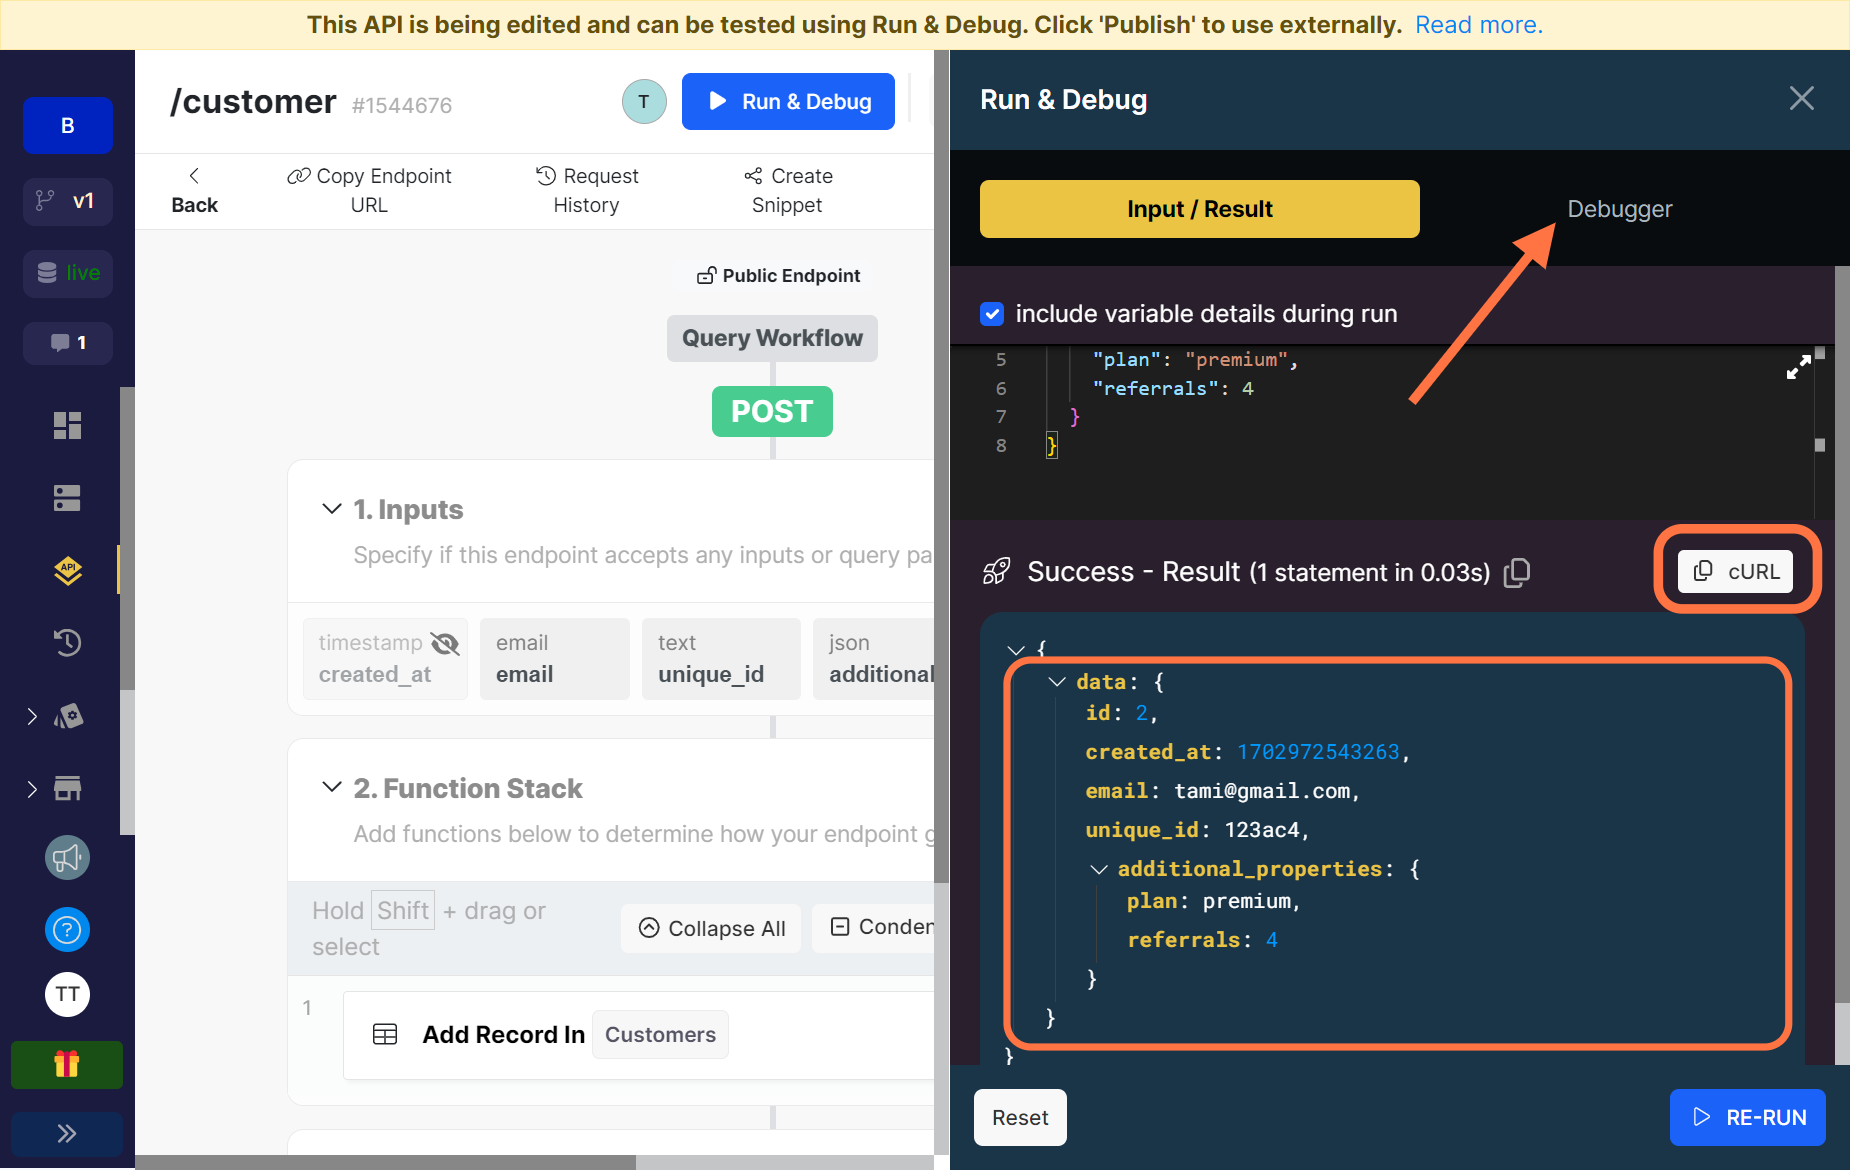This screenshot has width=1850, height=1170.
Task: Toggle include variable details during run
Action: click(x=992, y=314)
